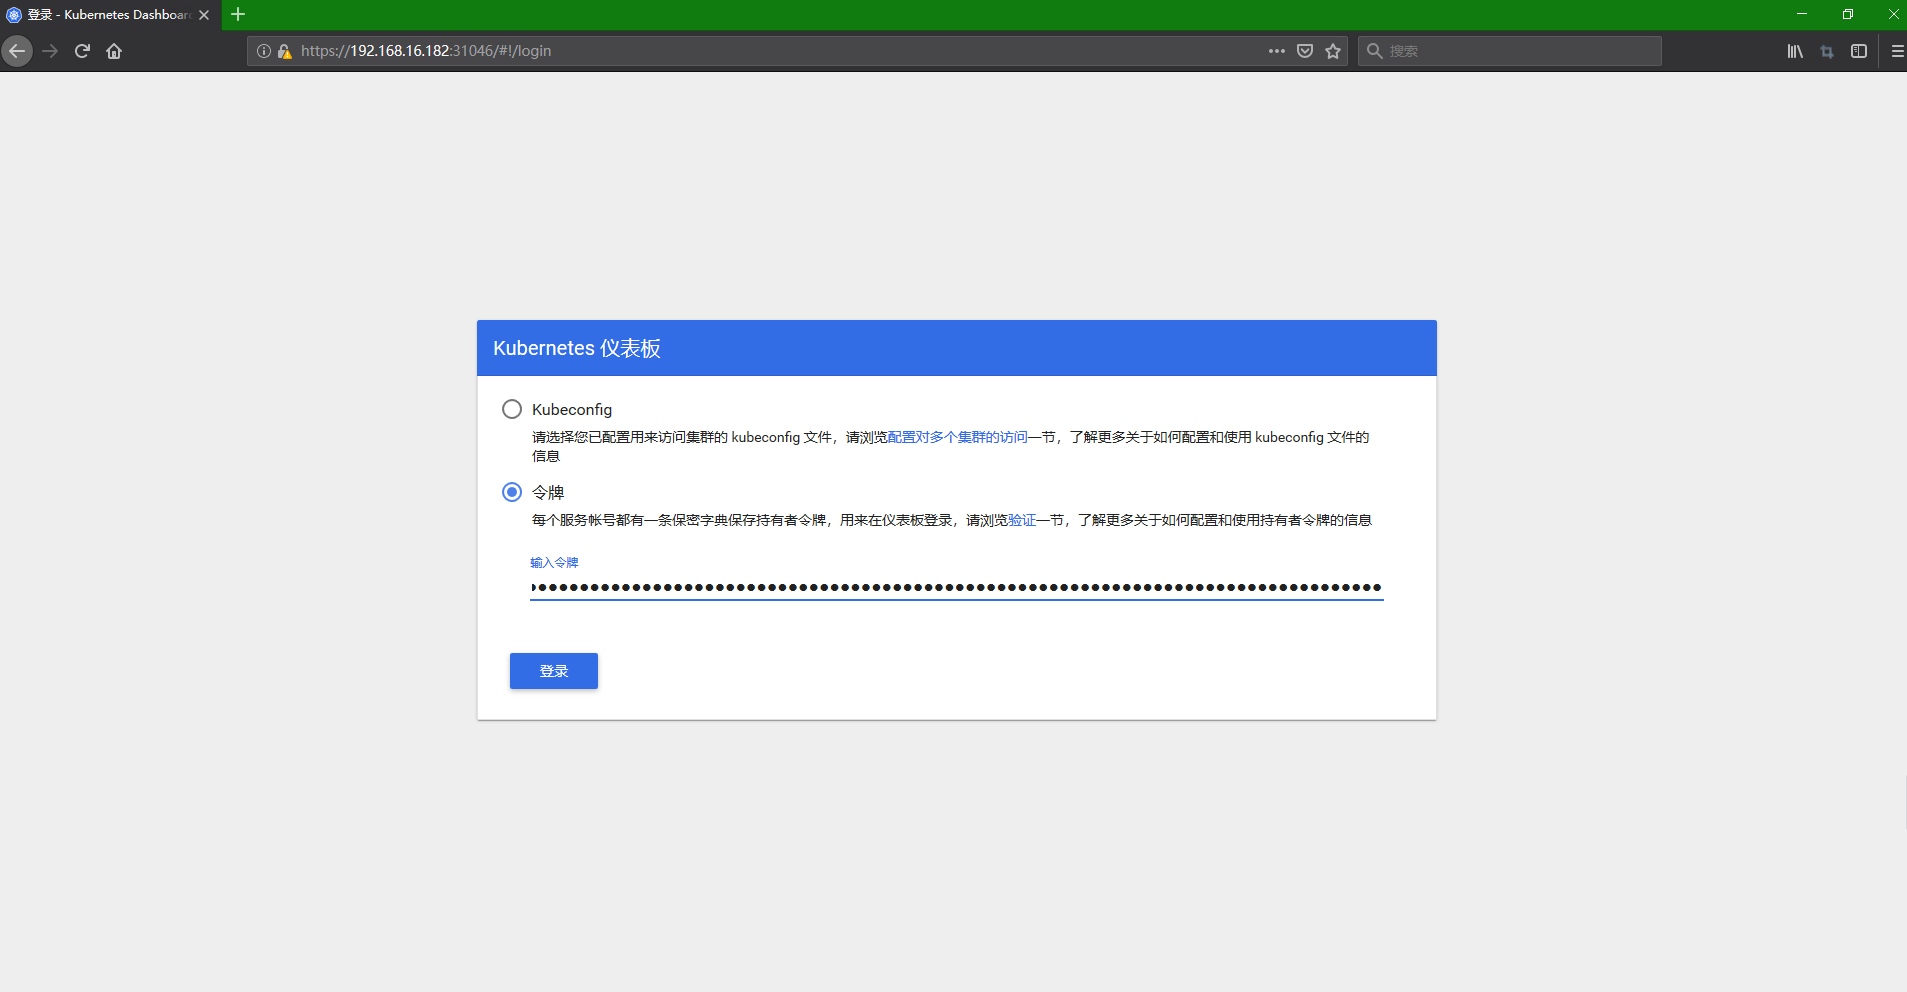Viewport: 1907px width, 992px height.
Task: Click the forward navigation arrow
Action: 50,51
